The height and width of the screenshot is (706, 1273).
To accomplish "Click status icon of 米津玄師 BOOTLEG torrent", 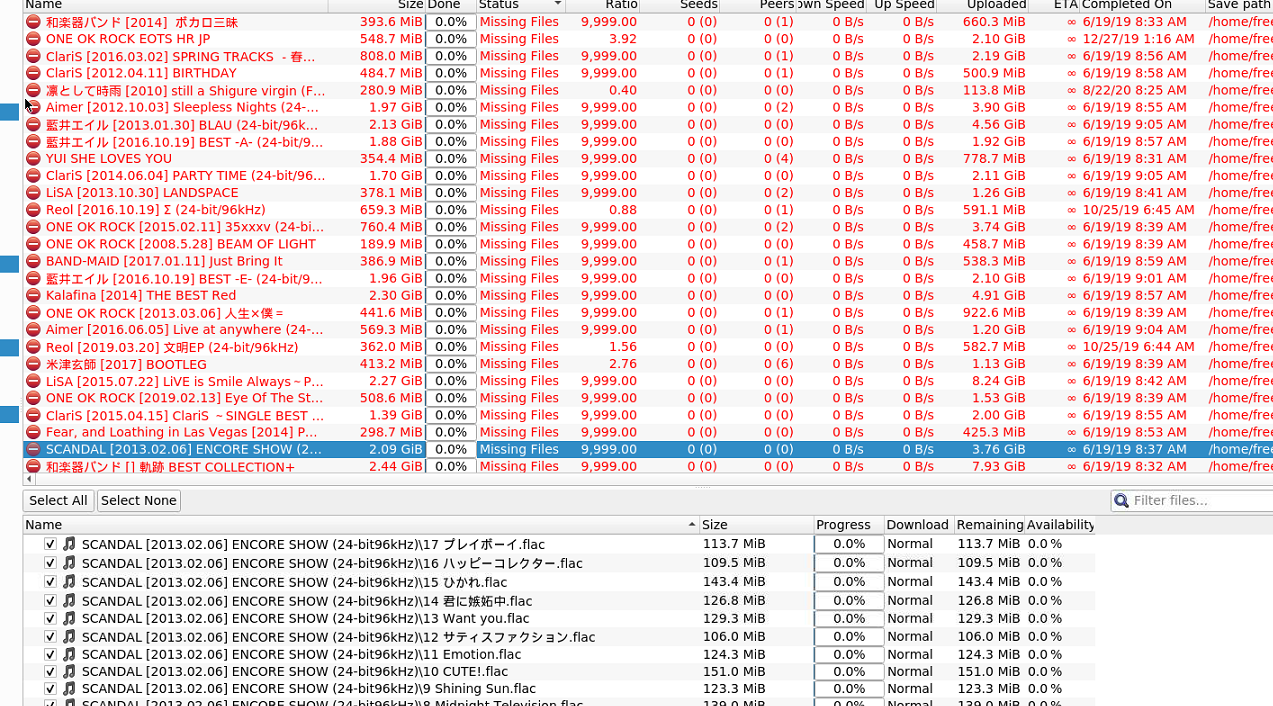I will (33, 364).
